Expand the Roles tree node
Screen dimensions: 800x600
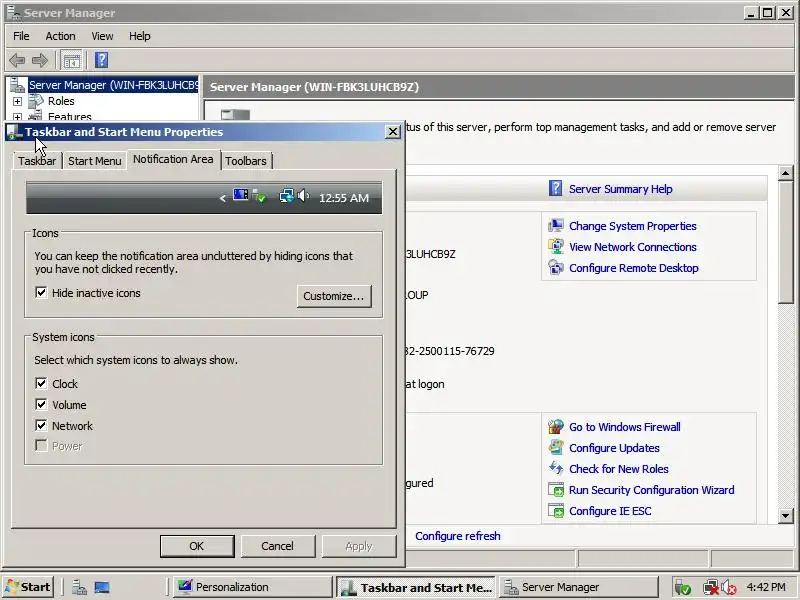pos(17,101)
